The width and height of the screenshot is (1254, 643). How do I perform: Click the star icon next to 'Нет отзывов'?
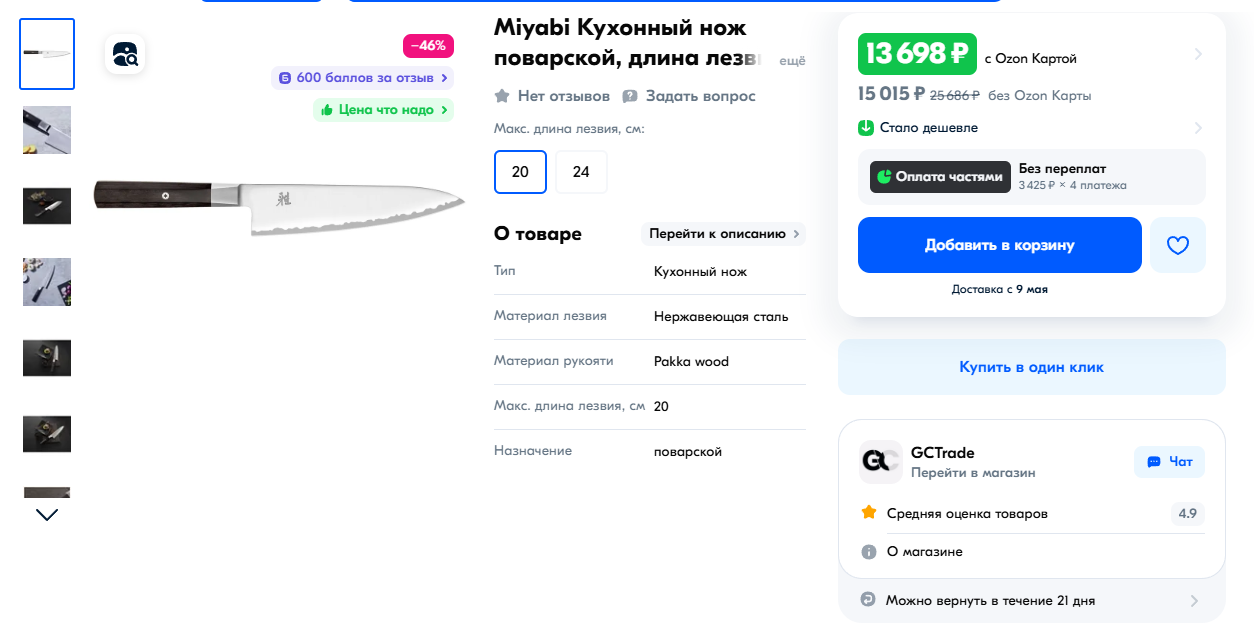(502, 96)
